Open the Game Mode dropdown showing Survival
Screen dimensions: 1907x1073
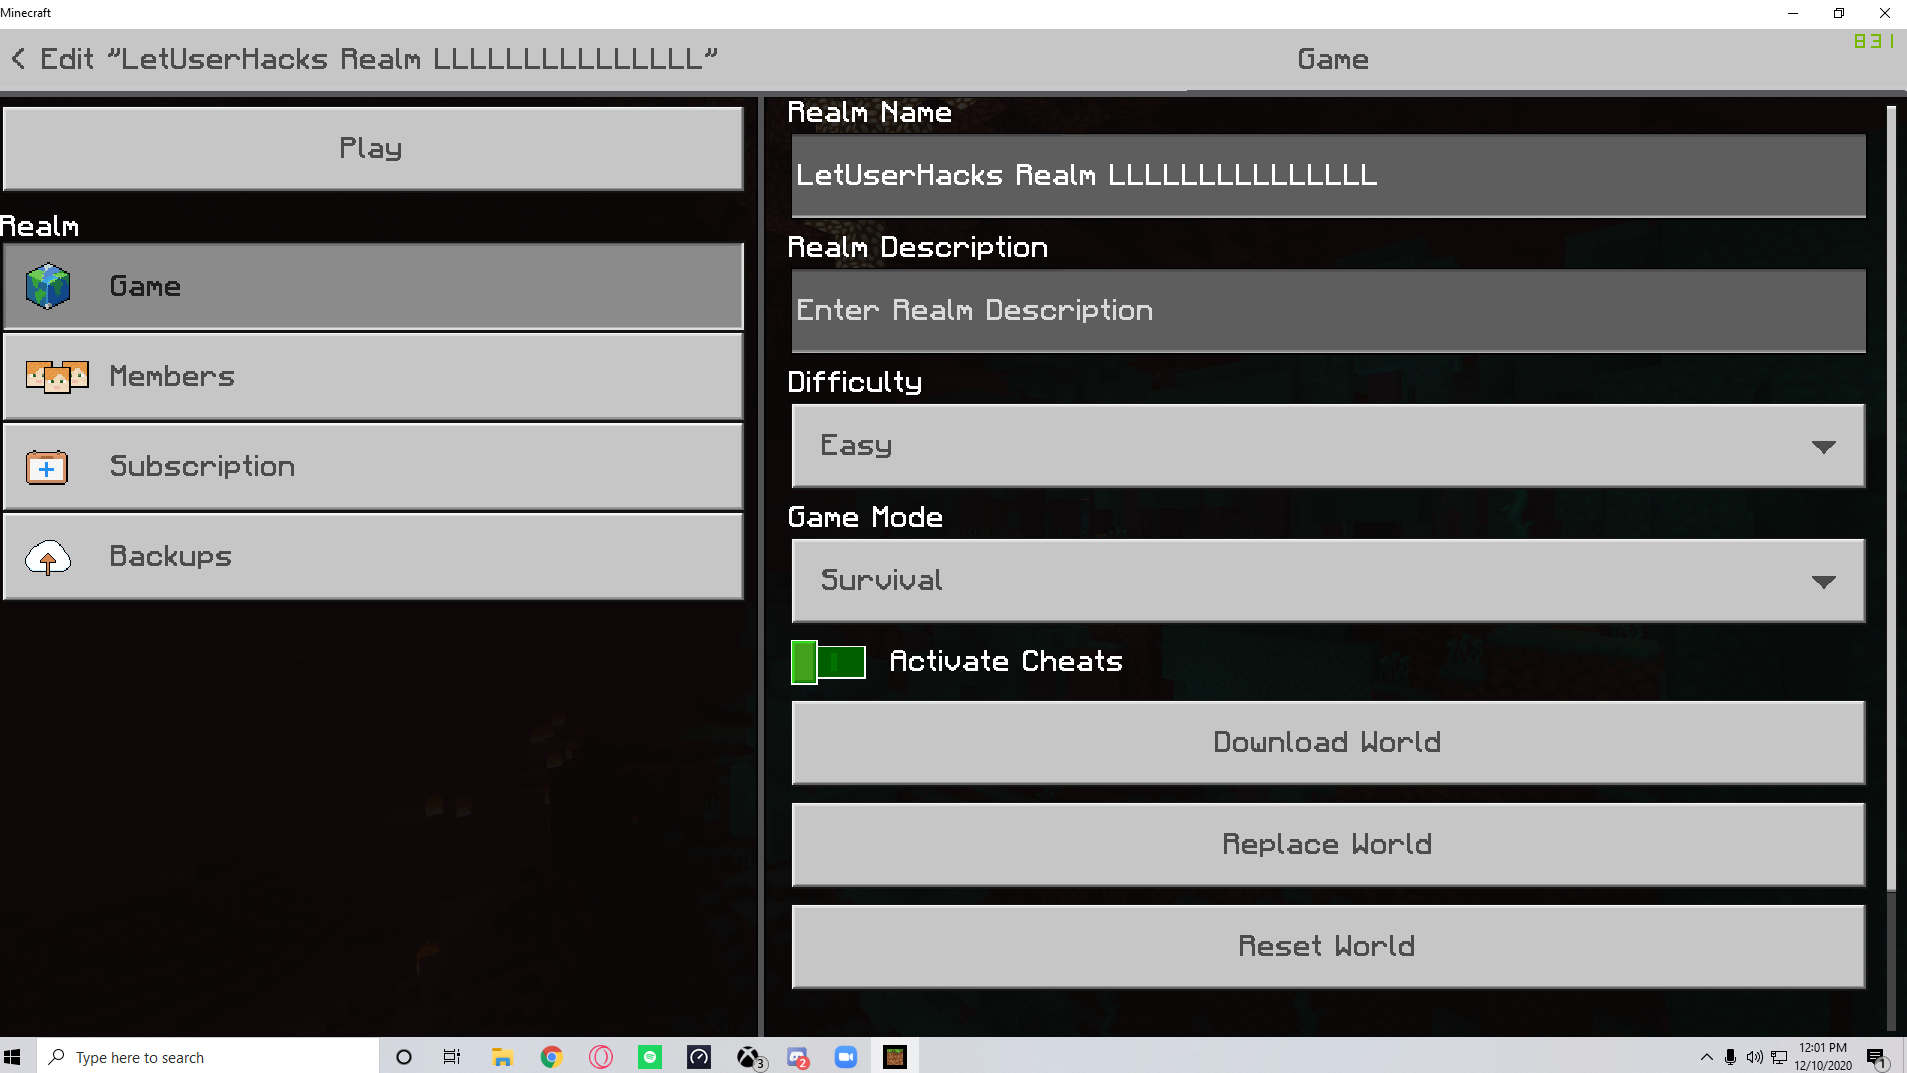[x=1328, y=580]
